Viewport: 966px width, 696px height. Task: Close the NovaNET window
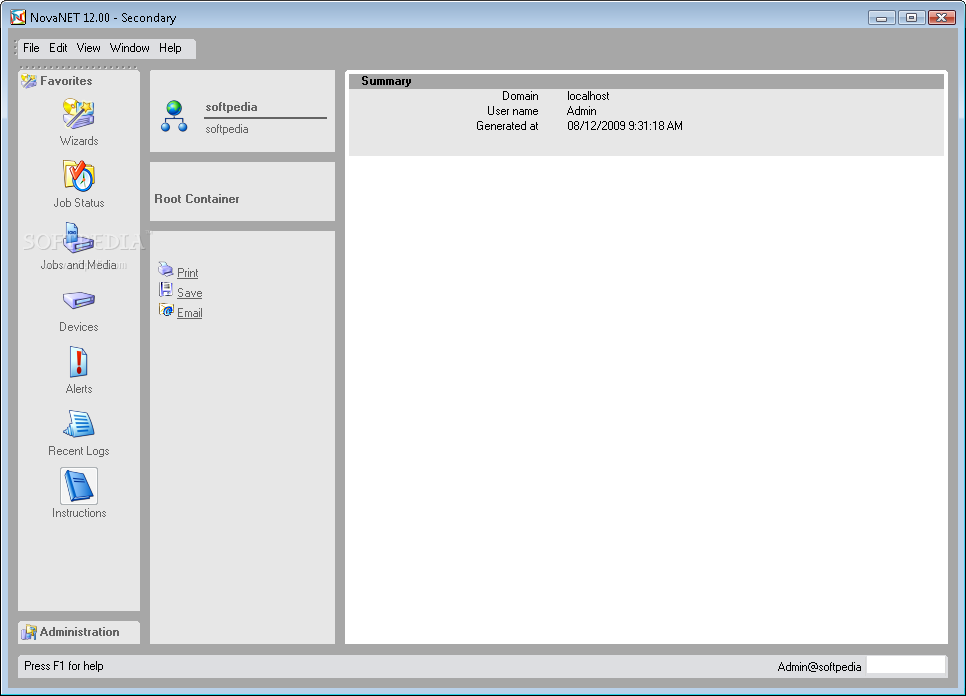(941, 17)
